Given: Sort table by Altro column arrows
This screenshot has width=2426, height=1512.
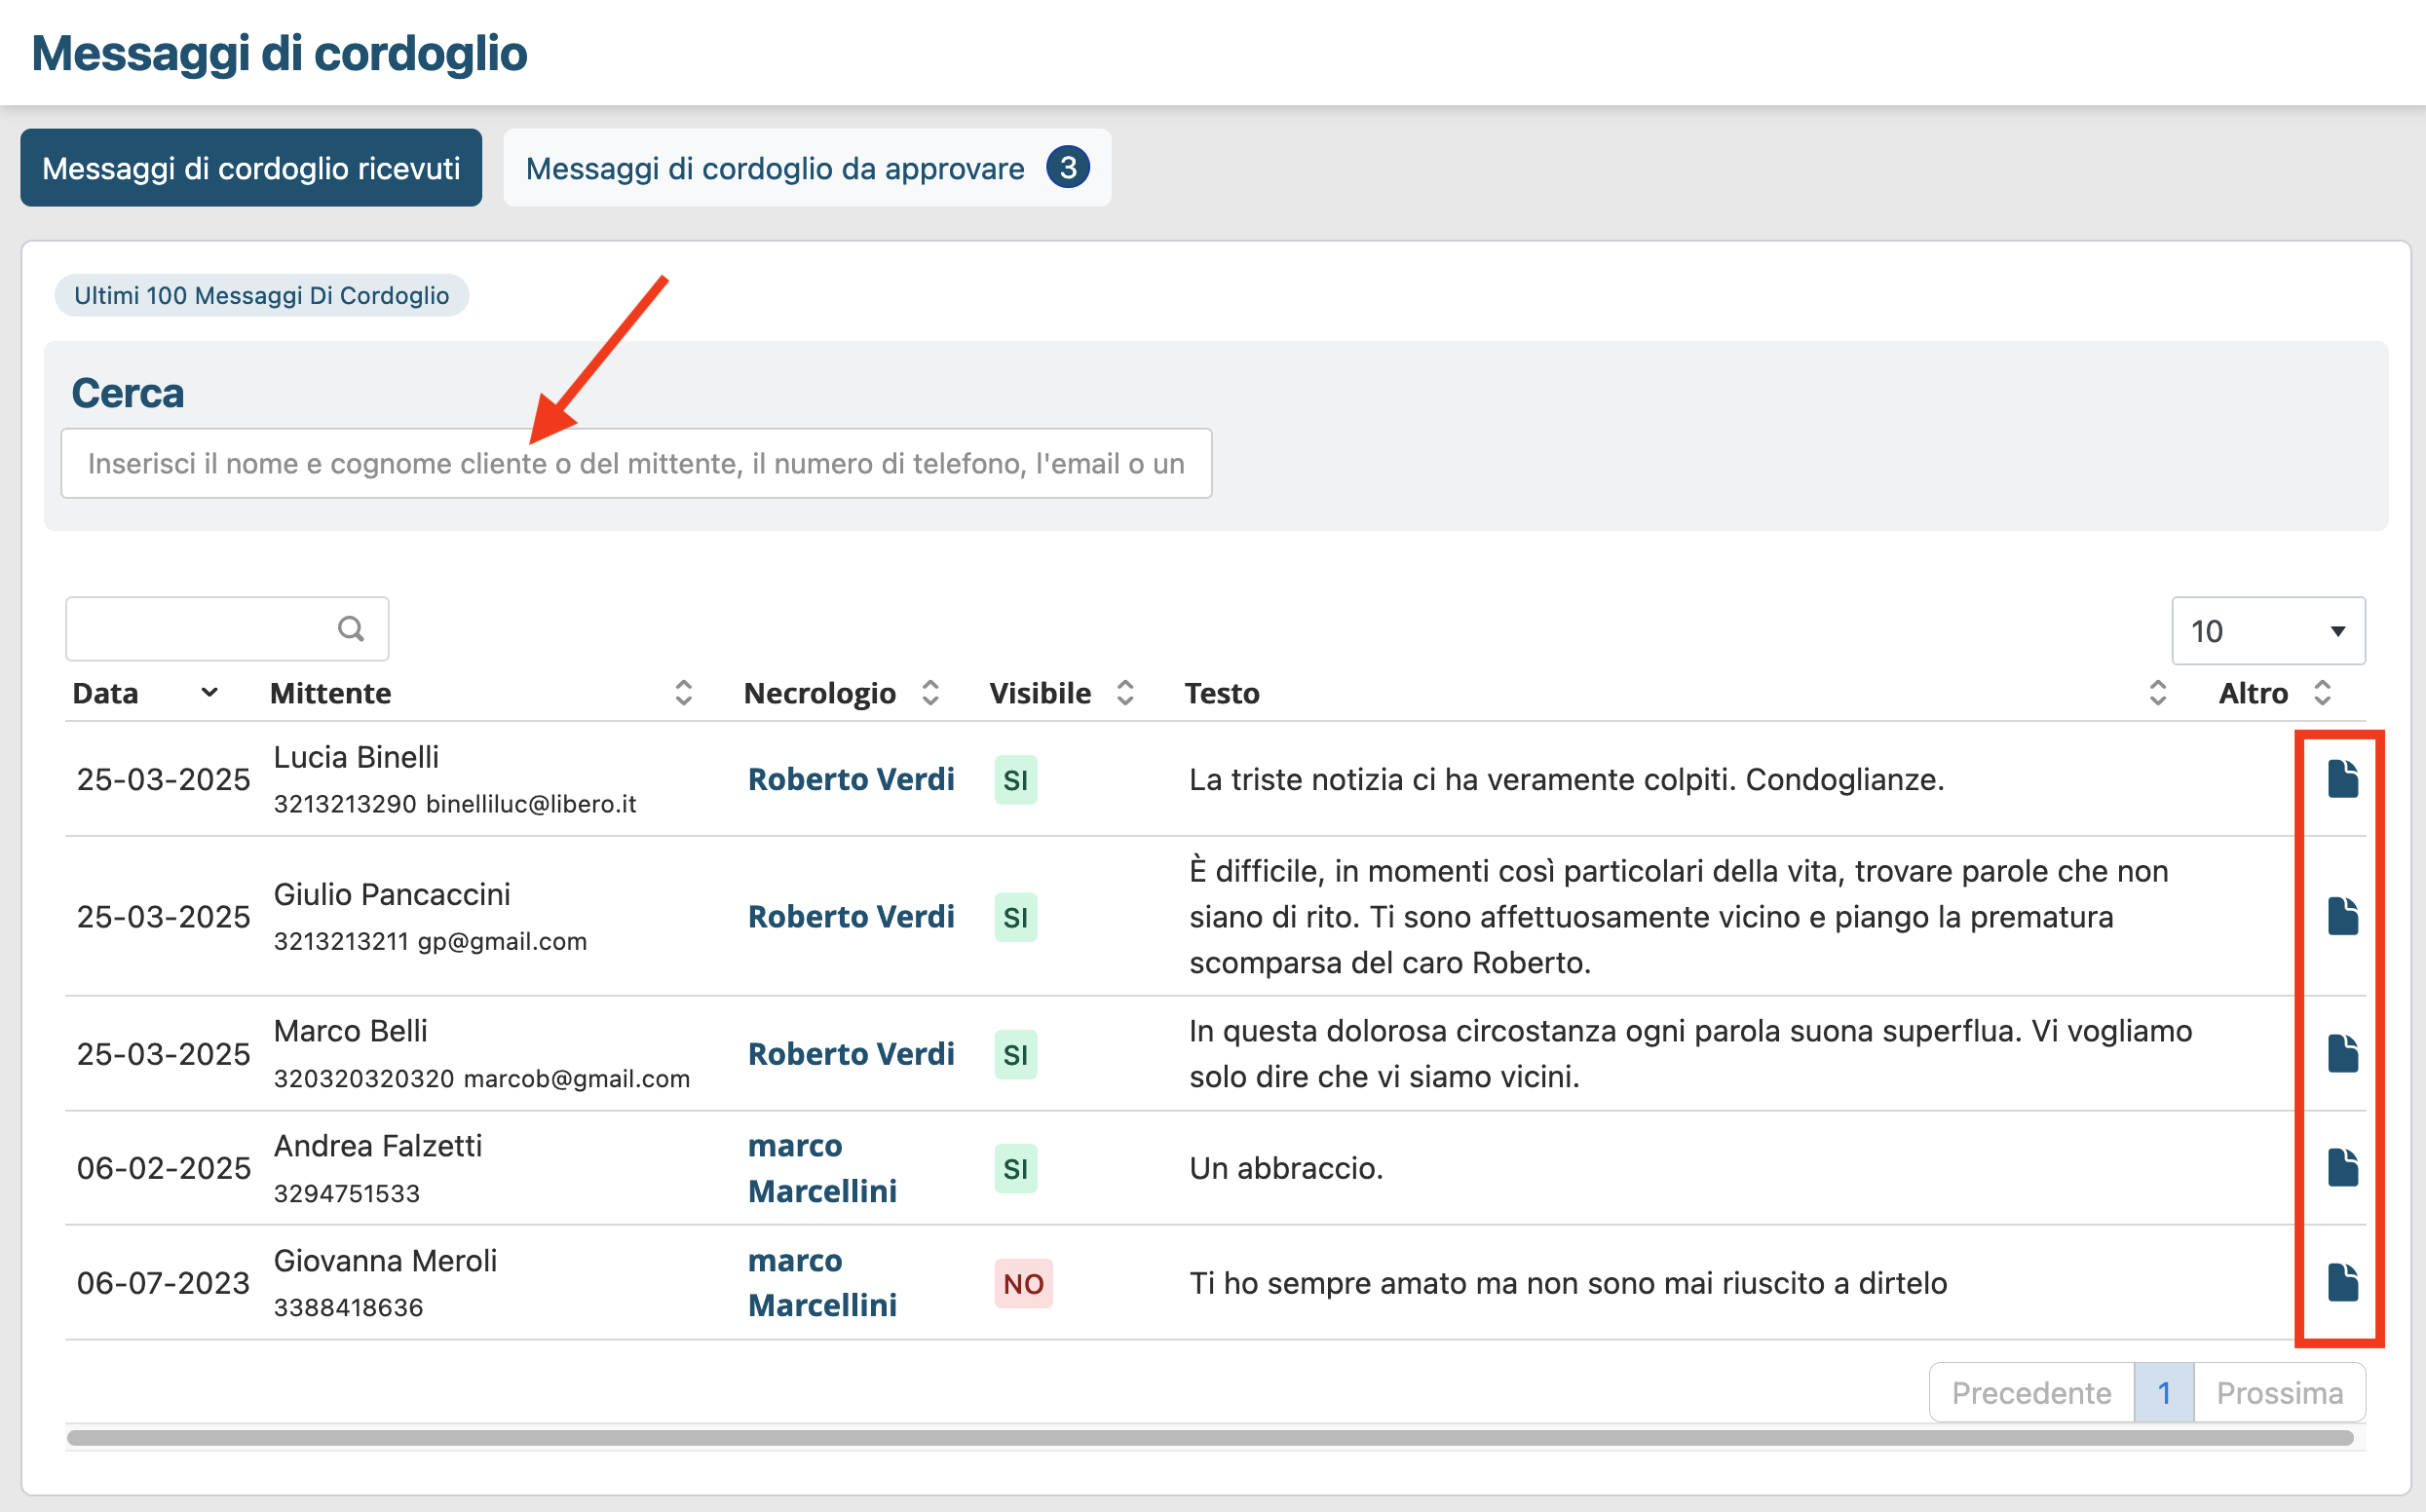Looking at the screenshot, I should [2322, 693].
